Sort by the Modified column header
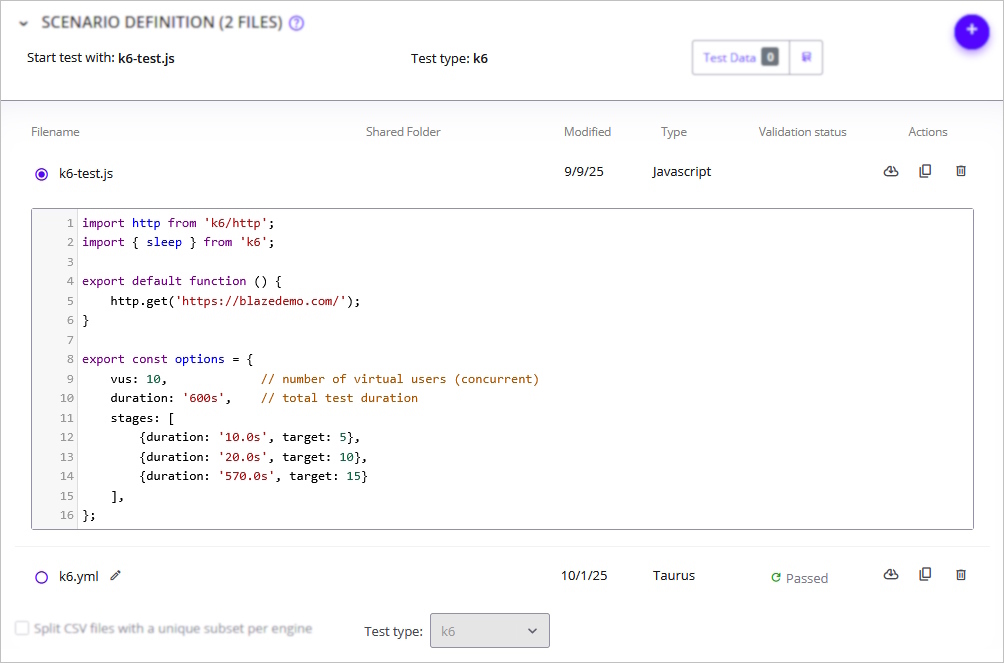Image resolution: width=1004 pixels, height=663 pixels. [587, 132]
